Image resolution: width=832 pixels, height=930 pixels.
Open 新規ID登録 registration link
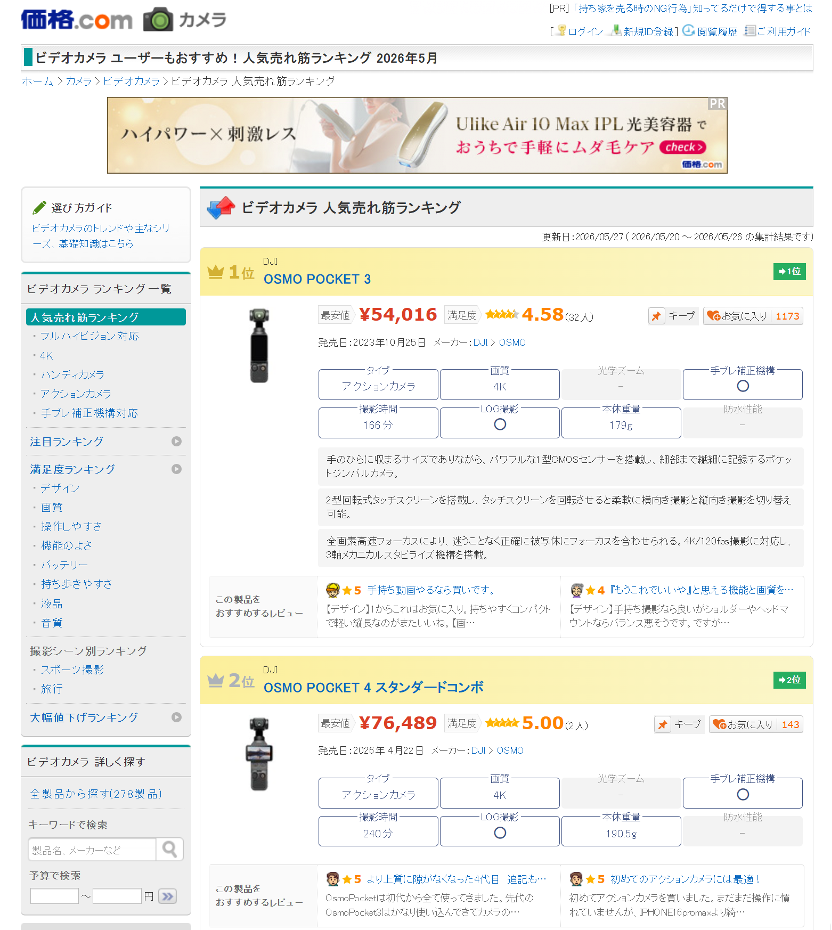tap(644, 31)
